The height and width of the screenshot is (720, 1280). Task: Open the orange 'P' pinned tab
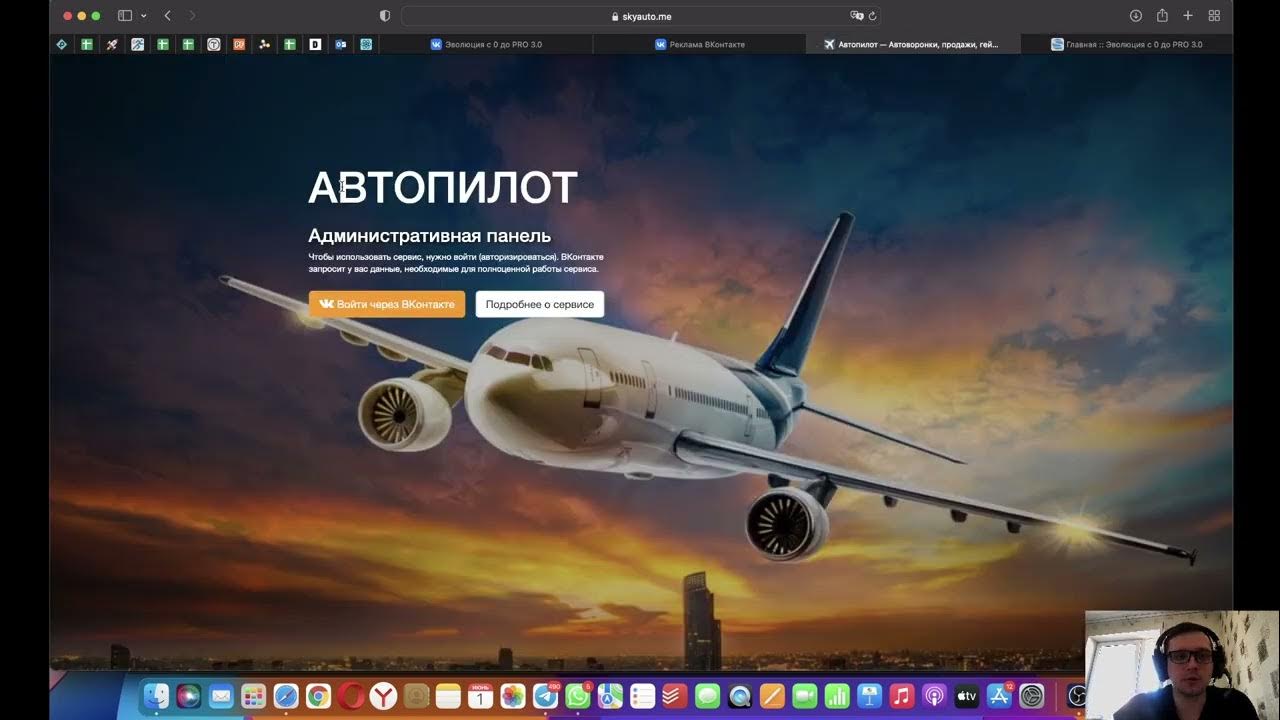pyautogui.click(x=239, y=44)
